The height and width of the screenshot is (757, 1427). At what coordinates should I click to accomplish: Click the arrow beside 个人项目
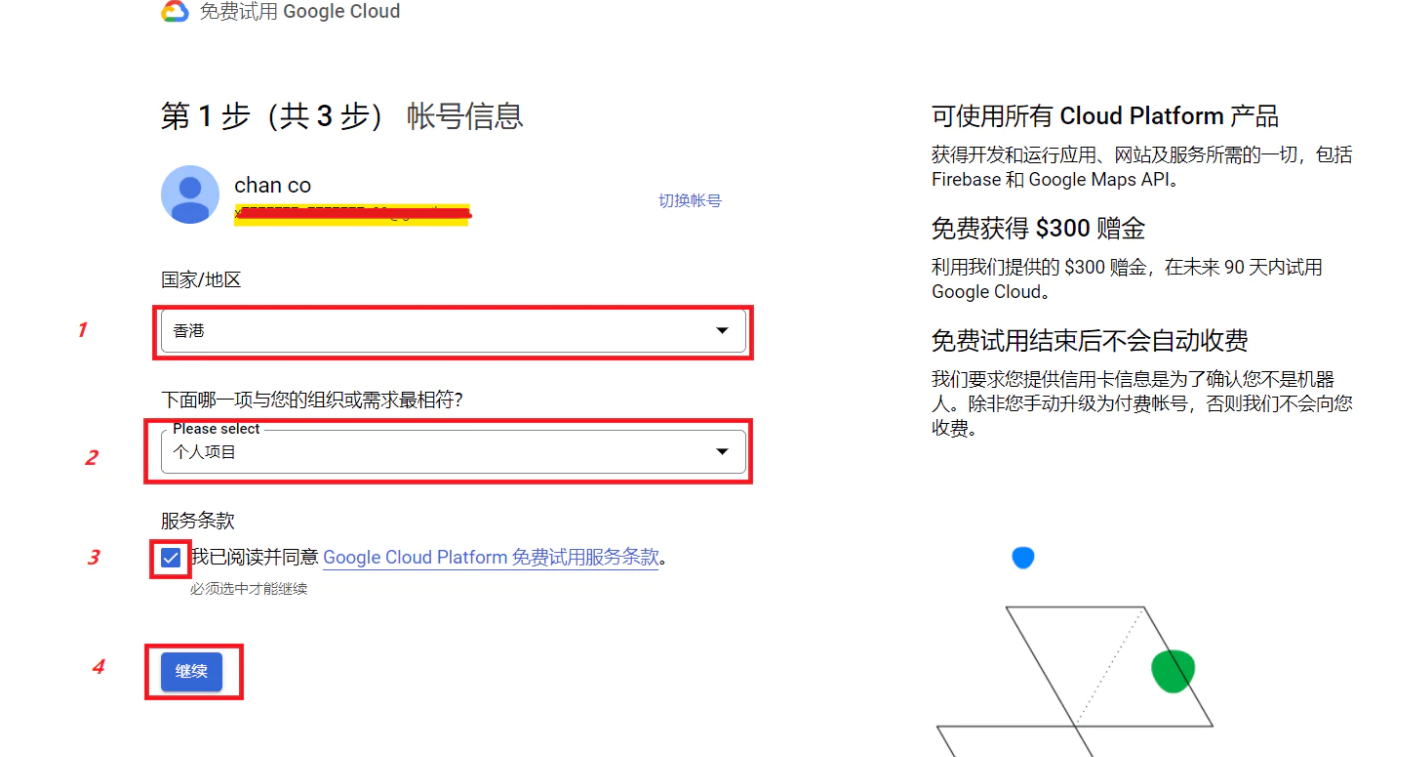point(722,452)
